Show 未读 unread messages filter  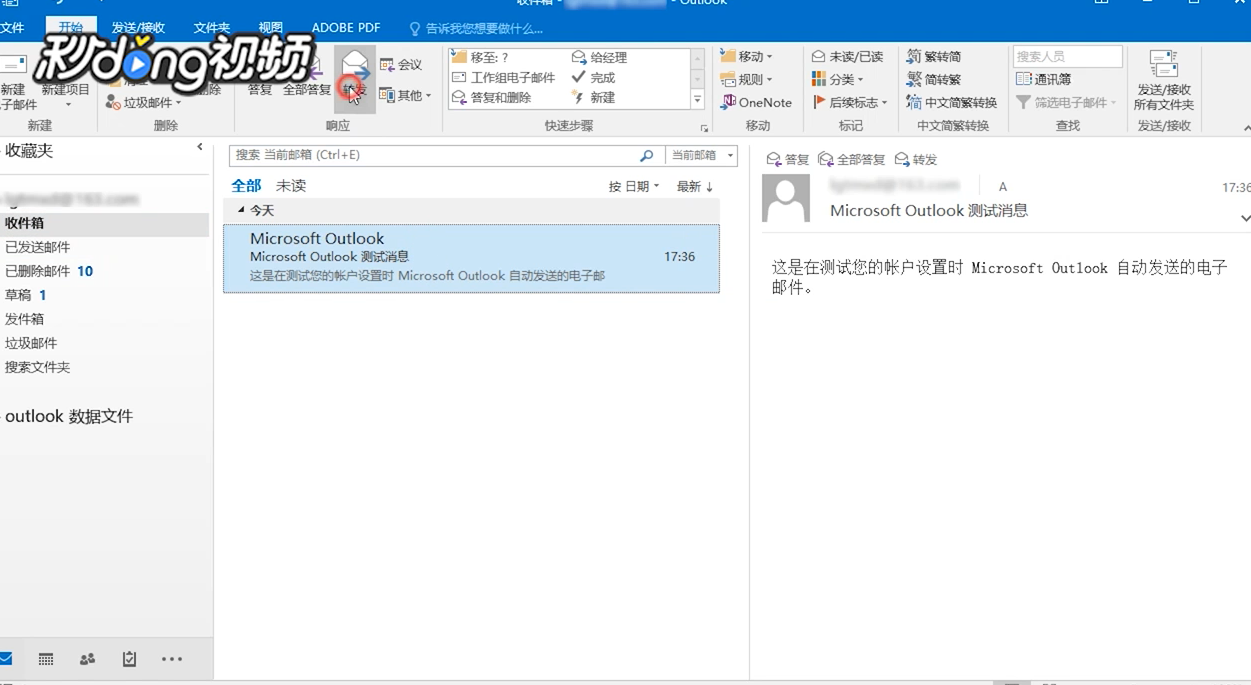[x=291, y=185]
